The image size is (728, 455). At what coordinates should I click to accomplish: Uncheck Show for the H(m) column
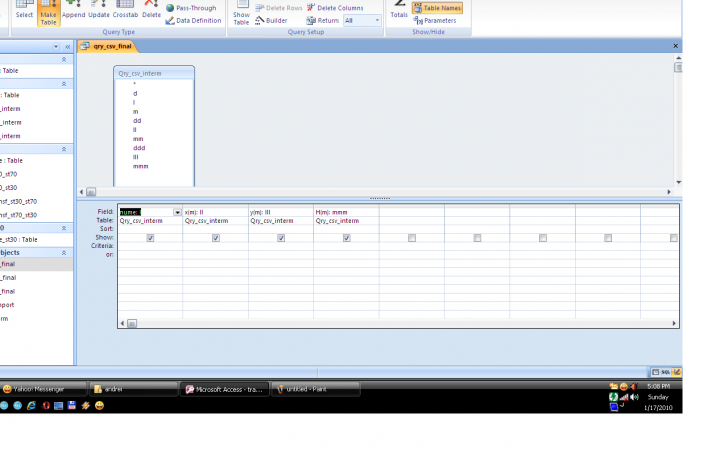[x=346, y=238]
